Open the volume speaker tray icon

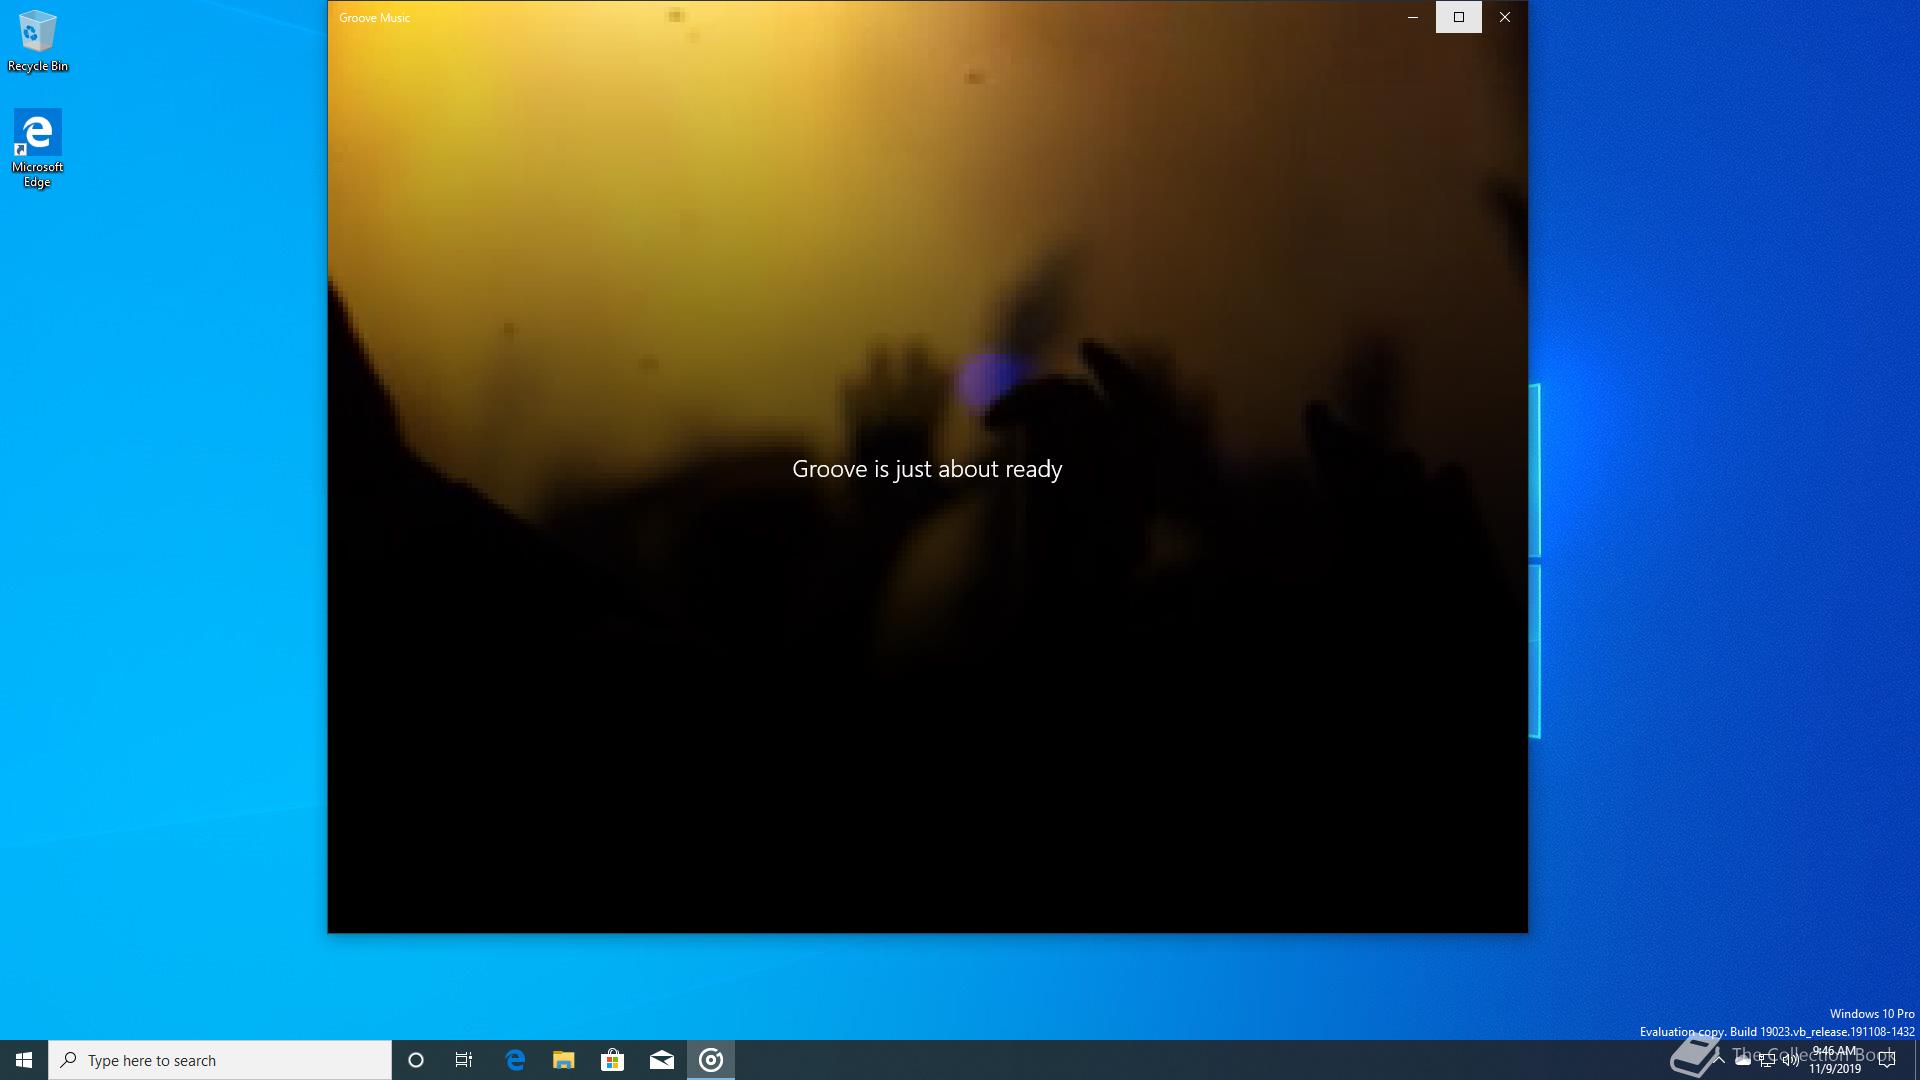pyautogui.click(x=1791, y=1060)
